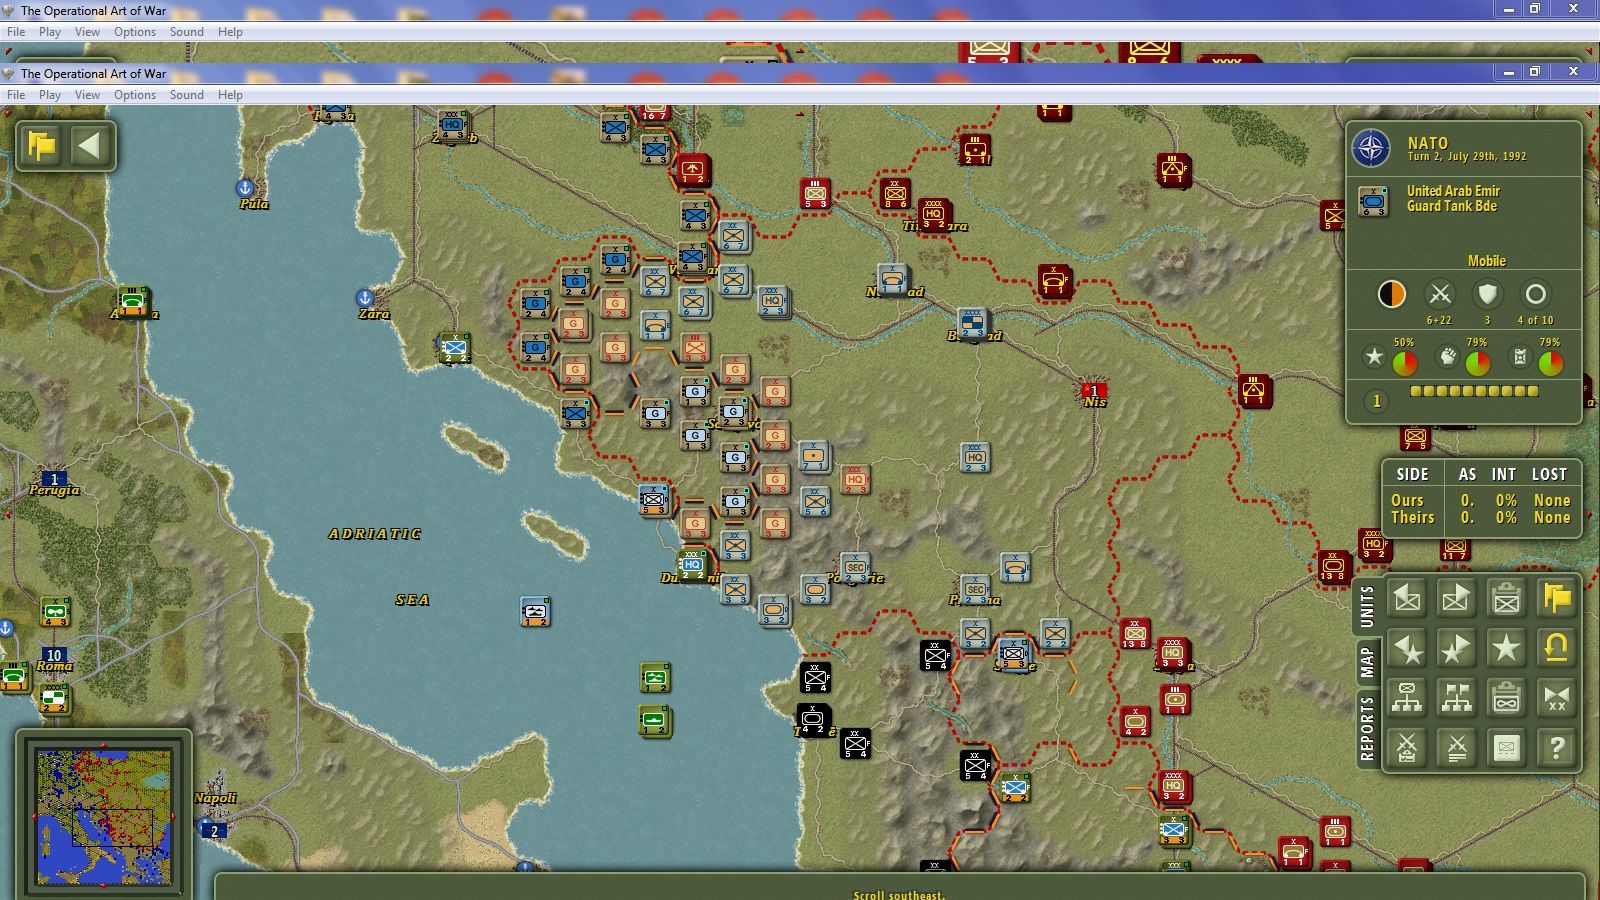
Task: Open the infinity clipboard report icon
Action: [1506, 697]
